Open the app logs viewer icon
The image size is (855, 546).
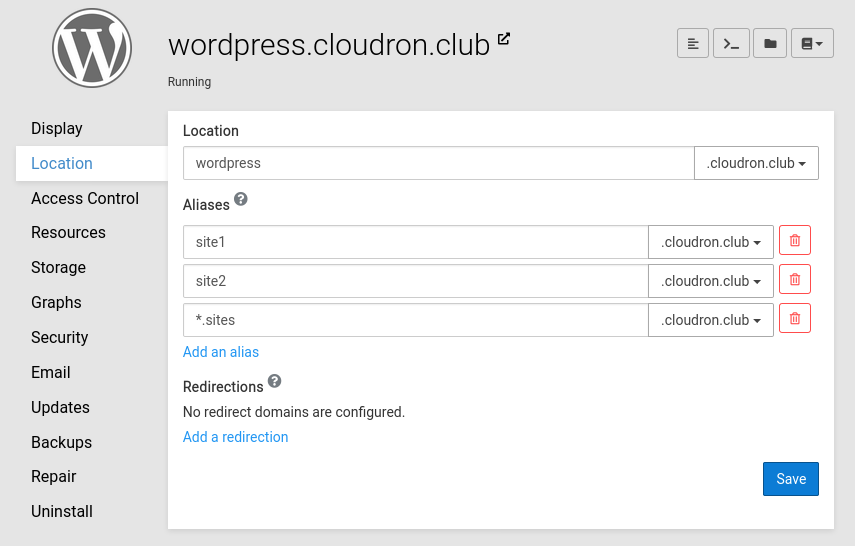(693, 43)
